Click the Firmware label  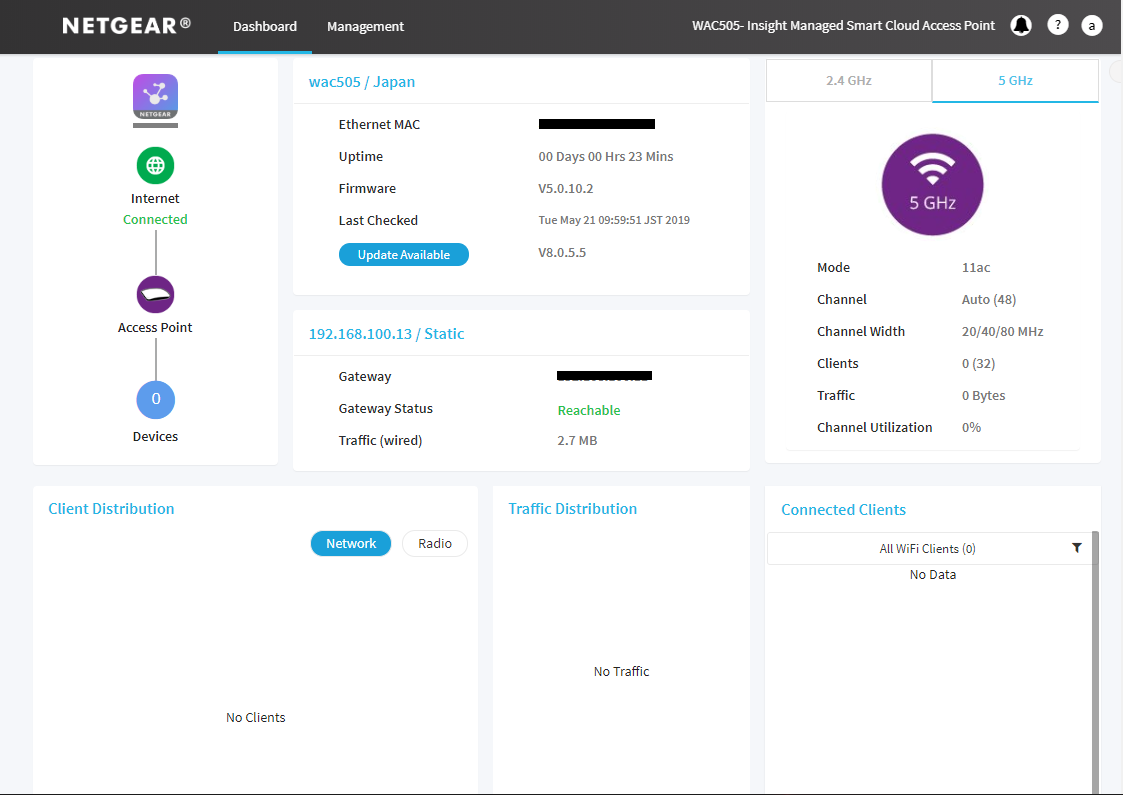tap(367, 189)
